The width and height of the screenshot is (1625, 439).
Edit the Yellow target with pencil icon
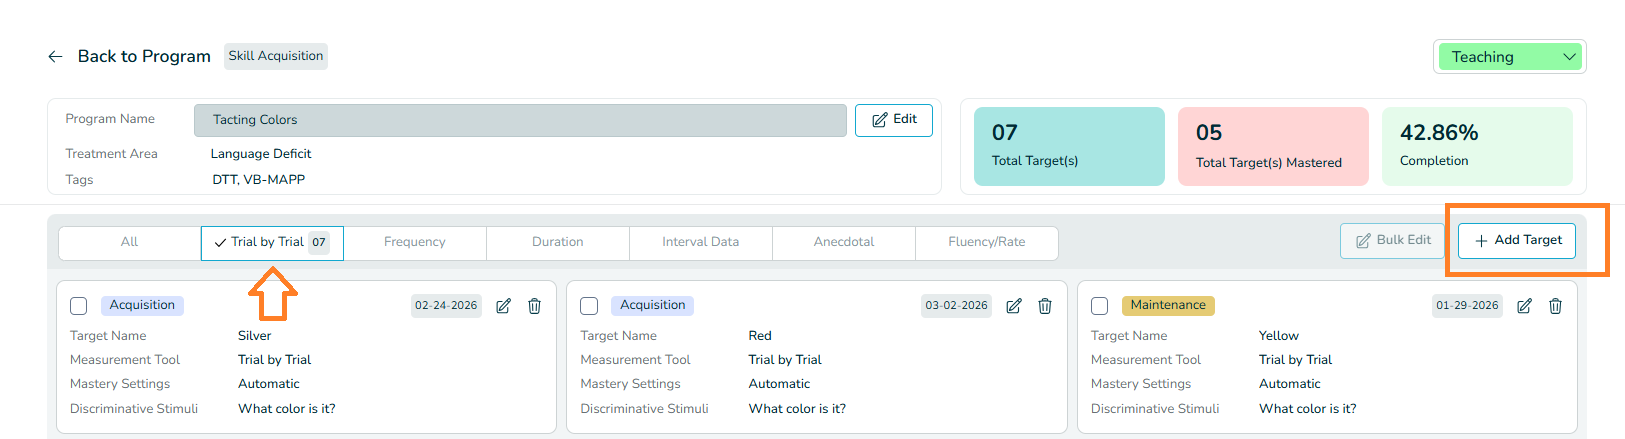(x=1524, y=306)
